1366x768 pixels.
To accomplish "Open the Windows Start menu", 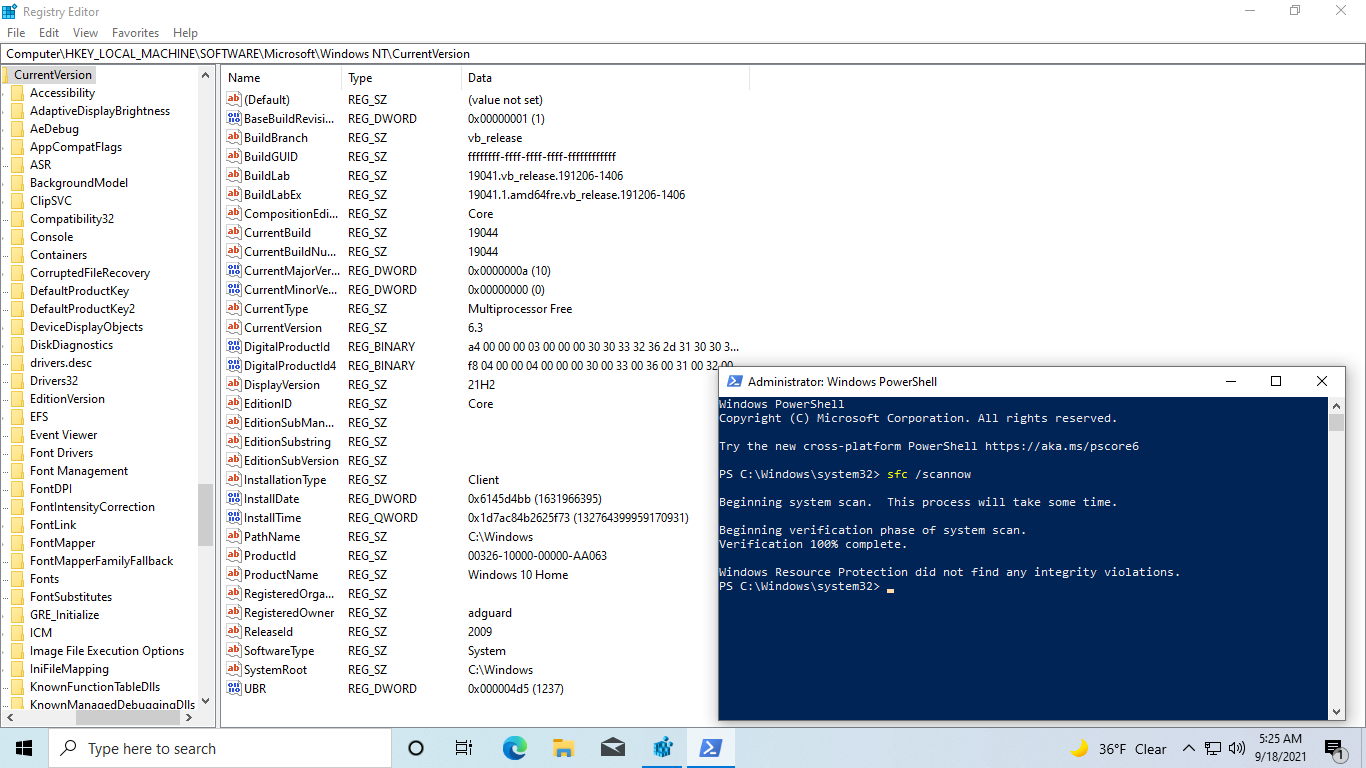I will pos(24,748).
